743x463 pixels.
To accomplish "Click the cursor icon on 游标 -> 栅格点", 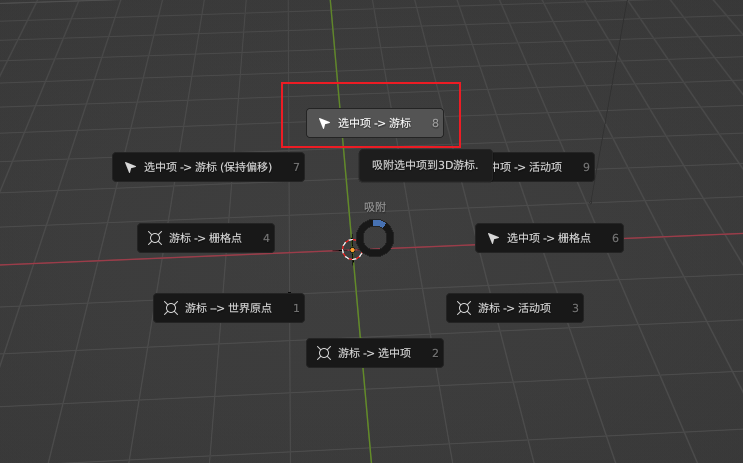I will coord(155,238).
